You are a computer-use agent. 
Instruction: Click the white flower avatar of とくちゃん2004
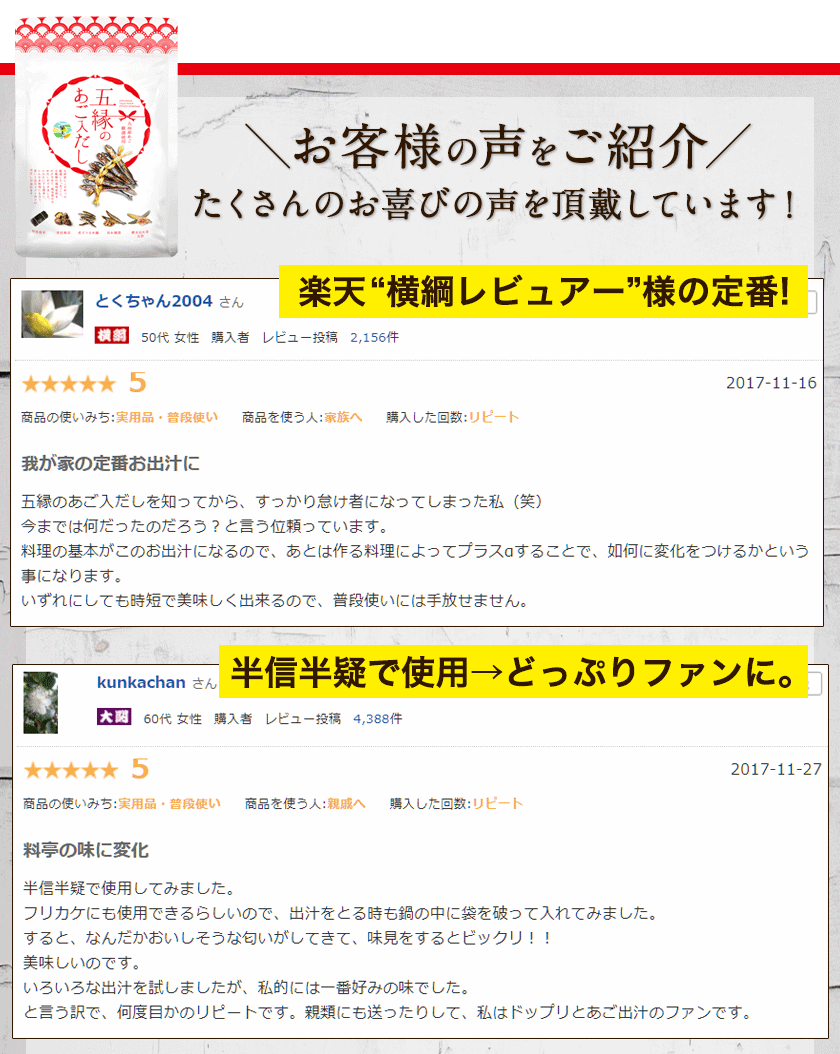(x=52, y=314)
